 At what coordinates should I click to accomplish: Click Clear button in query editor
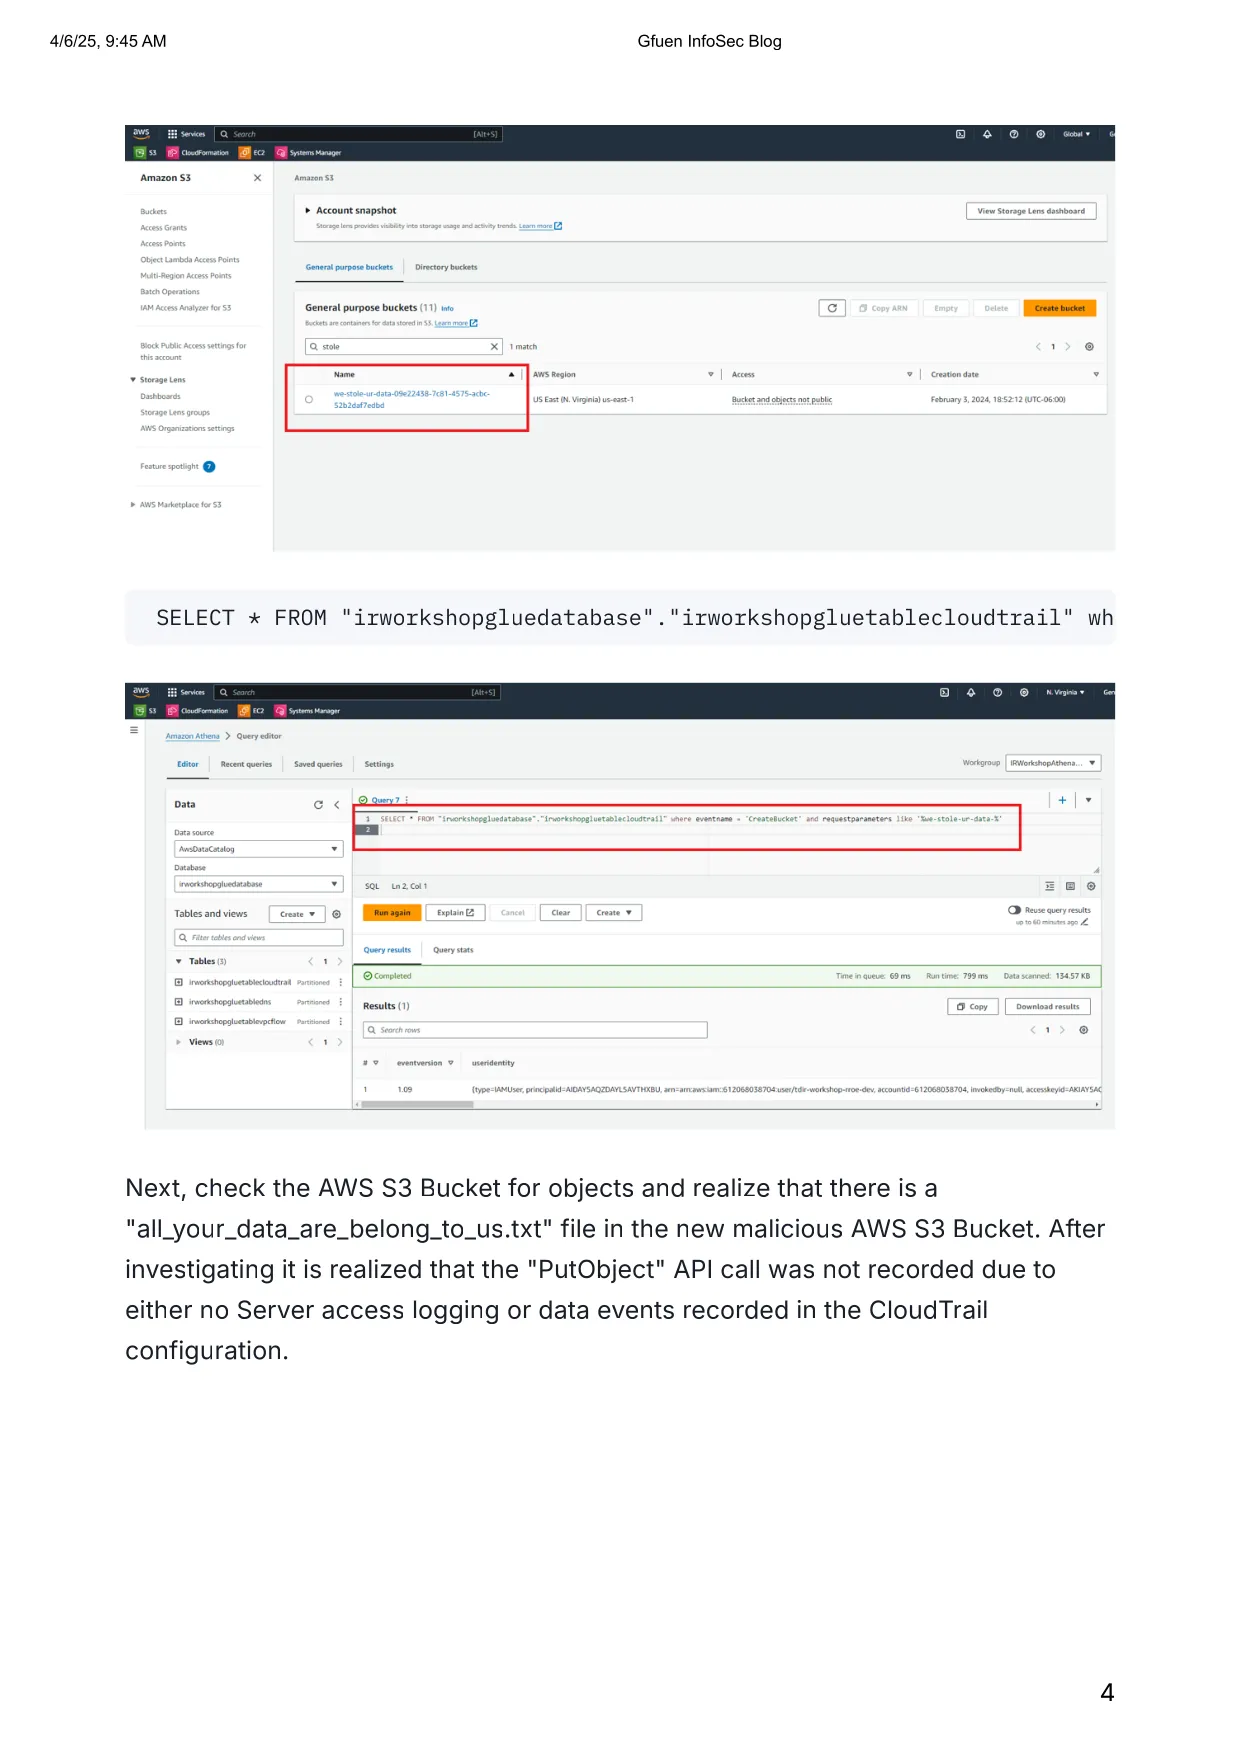[561, 913]
